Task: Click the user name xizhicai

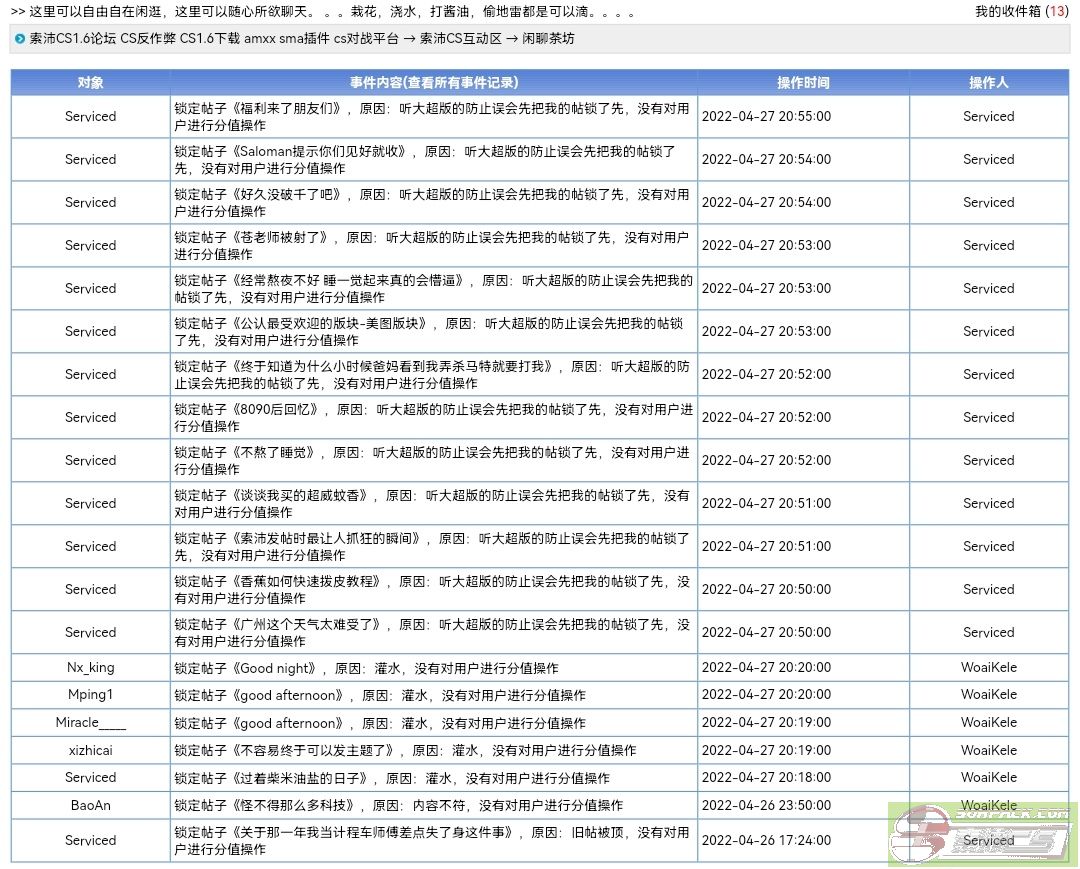Action: [x=90, y=751]
